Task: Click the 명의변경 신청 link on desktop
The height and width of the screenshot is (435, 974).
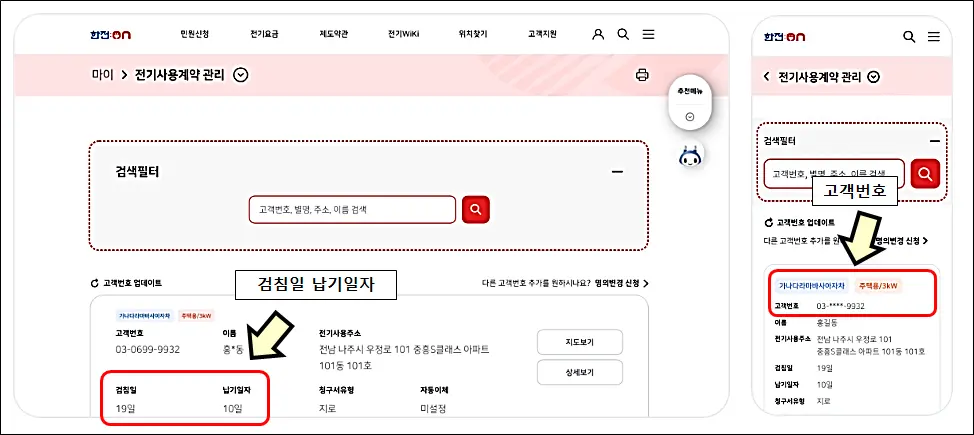Action: [622, 283]
